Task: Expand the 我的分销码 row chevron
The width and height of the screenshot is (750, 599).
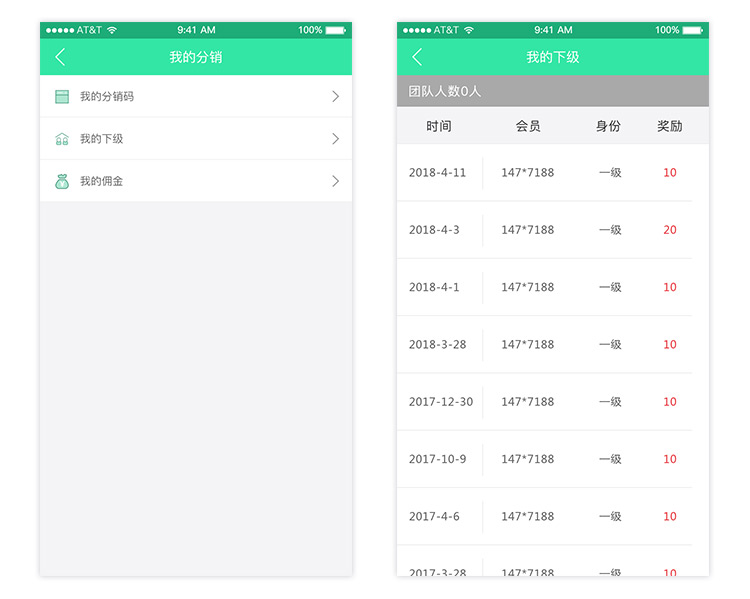Action: pos(335,97)
